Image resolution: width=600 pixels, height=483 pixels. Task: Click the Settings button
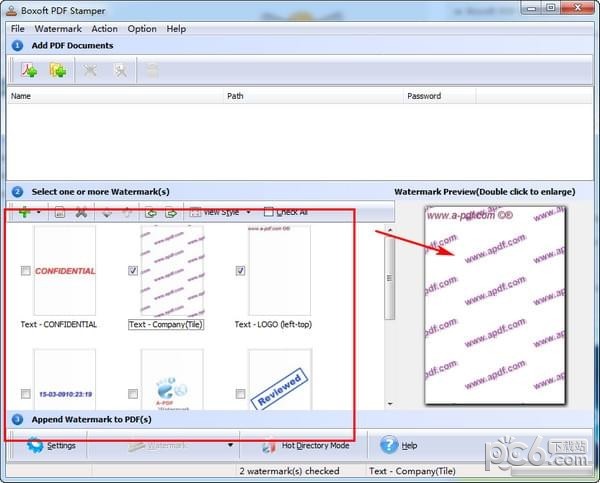(x=51, y=445)
